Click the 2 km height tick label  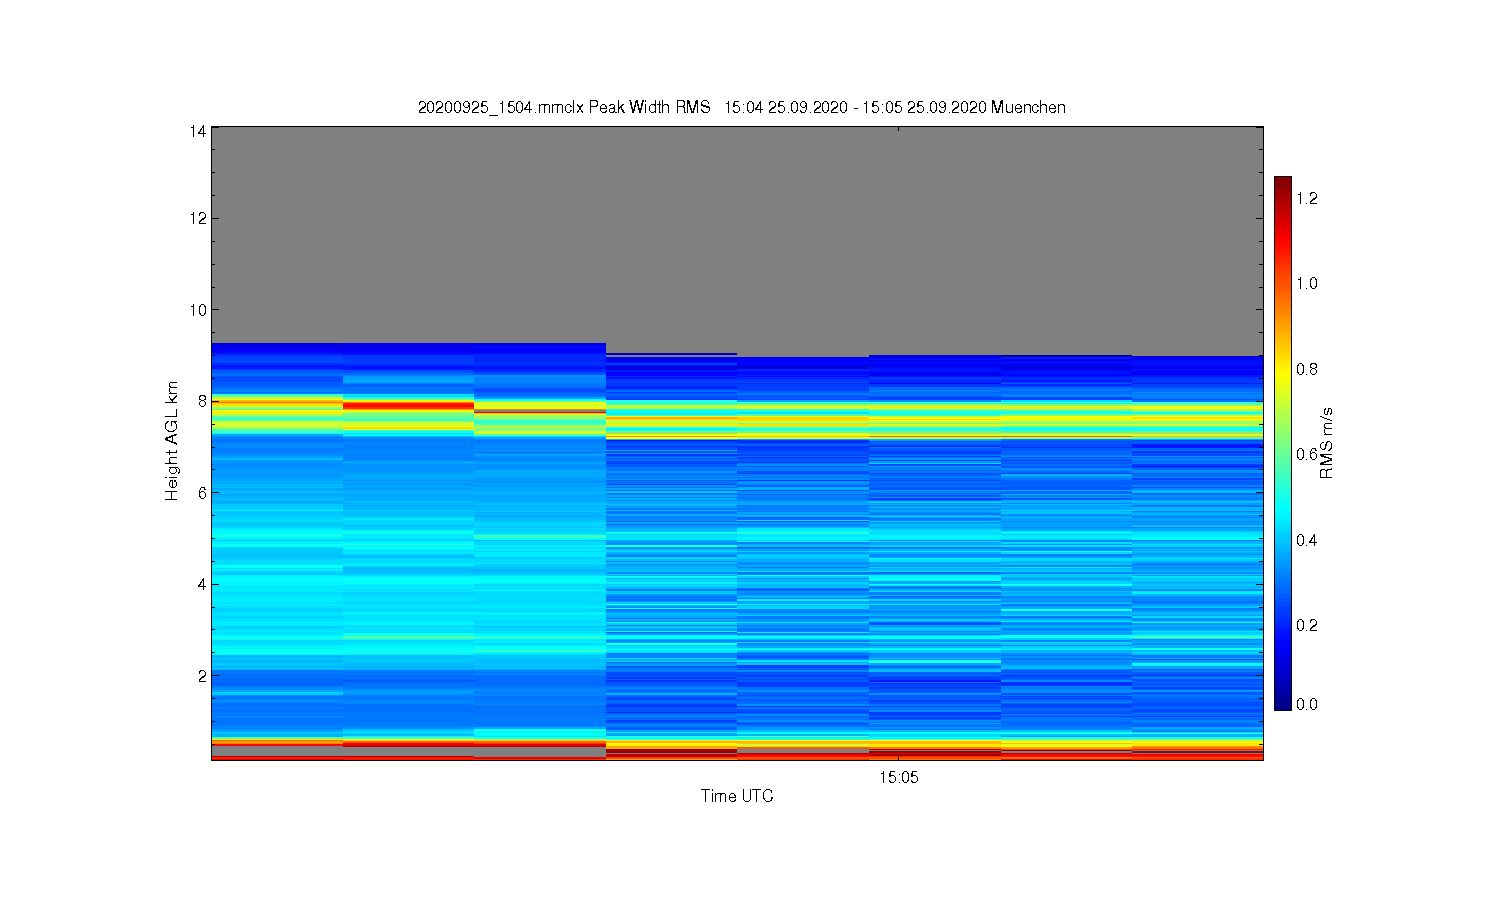[x=202, y=675]
